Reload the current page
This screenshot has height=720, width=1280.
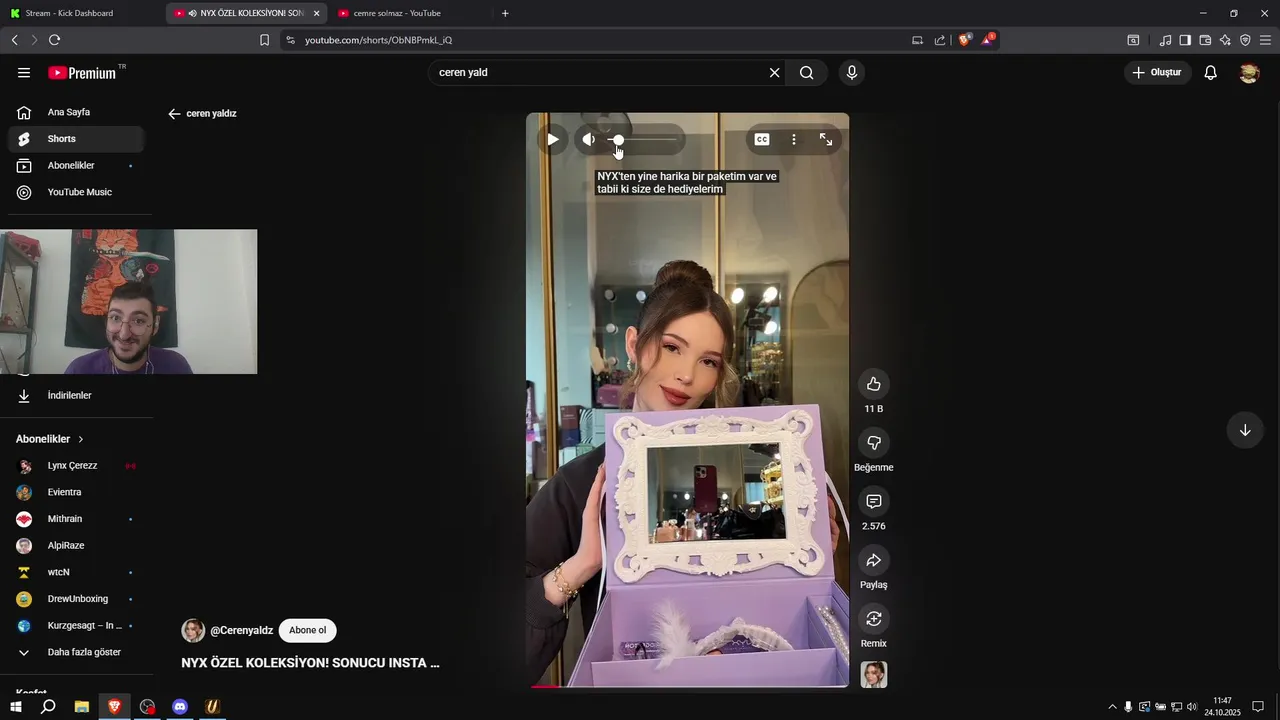click(x=54, y=40)
